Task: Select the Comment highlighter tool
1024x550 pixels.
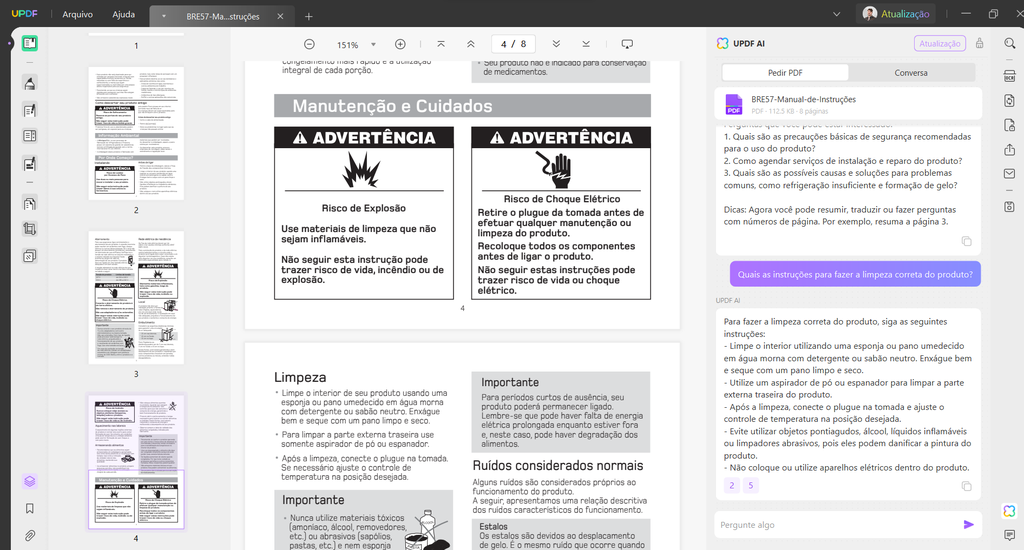Action: [29, 84]
